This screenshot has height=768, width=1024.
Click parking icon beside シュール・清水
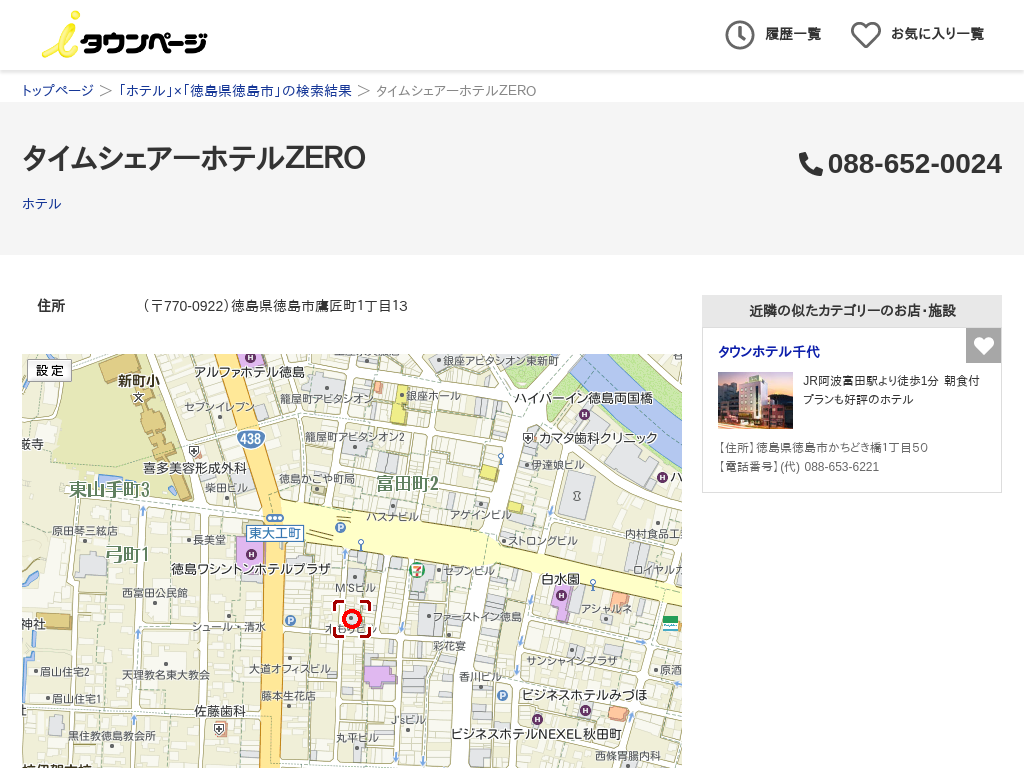[x=291, y=620]
